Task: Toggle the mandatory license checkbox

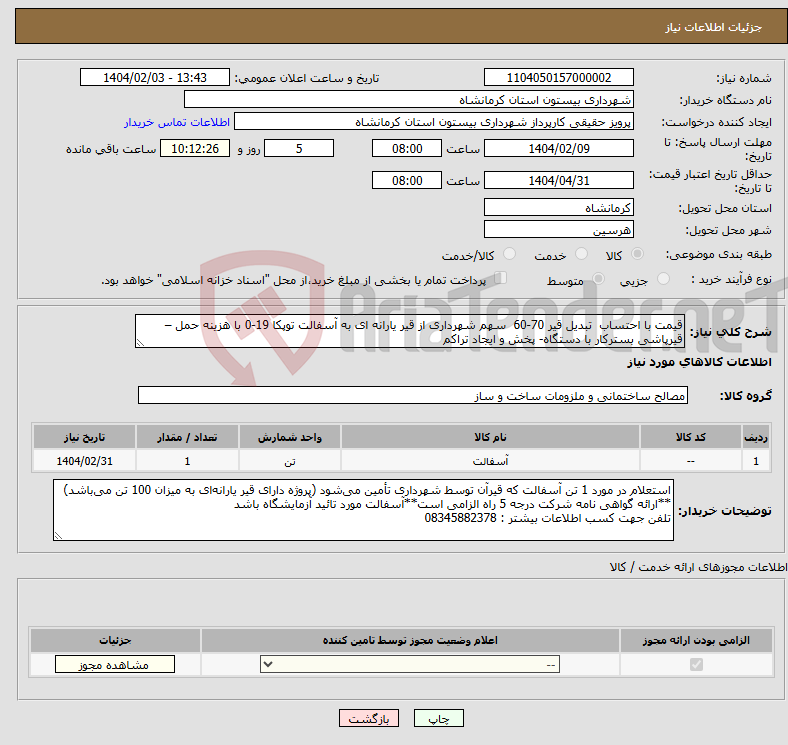Action: (696, 665)
